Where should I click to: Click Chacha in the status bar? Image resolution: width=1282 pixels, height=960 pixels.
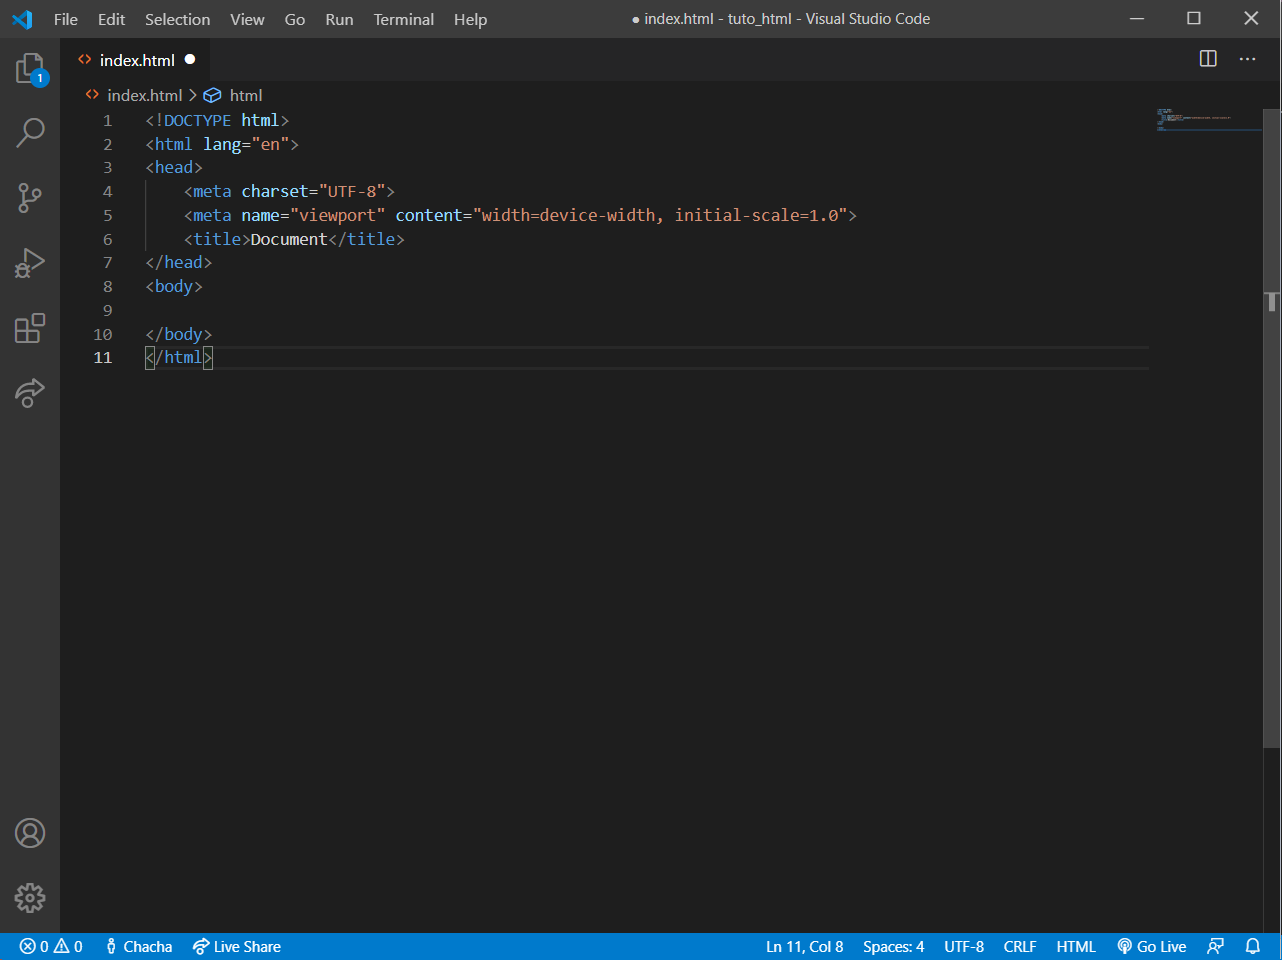coord(139,946)
